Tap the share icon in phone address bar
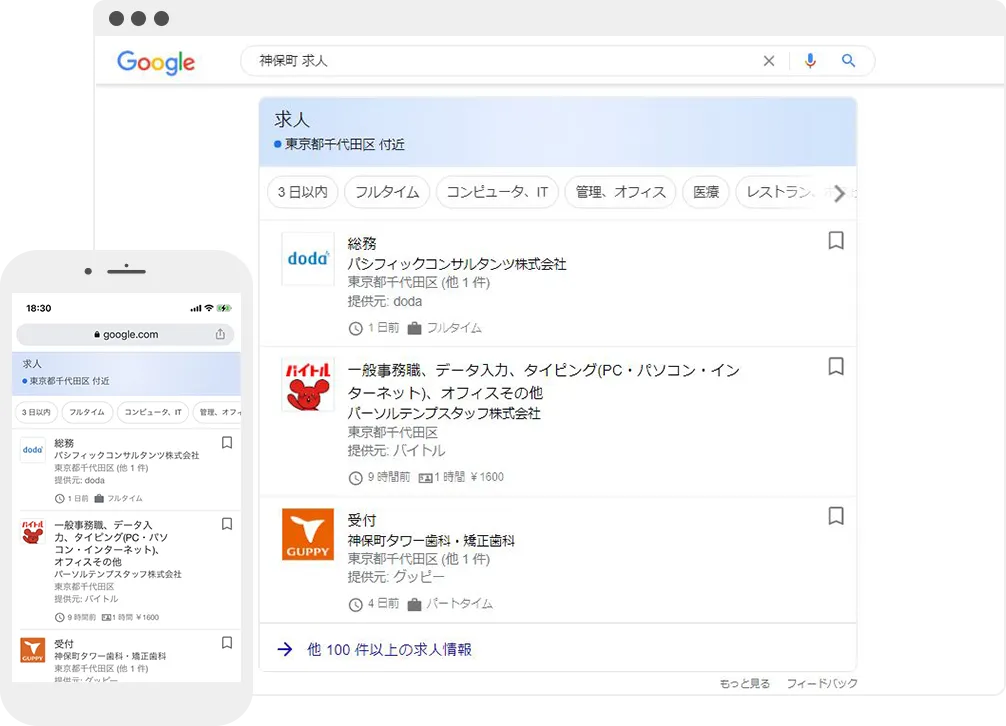Image resolution: width=1006 pixels, height=726 pixels. [220, 333]
